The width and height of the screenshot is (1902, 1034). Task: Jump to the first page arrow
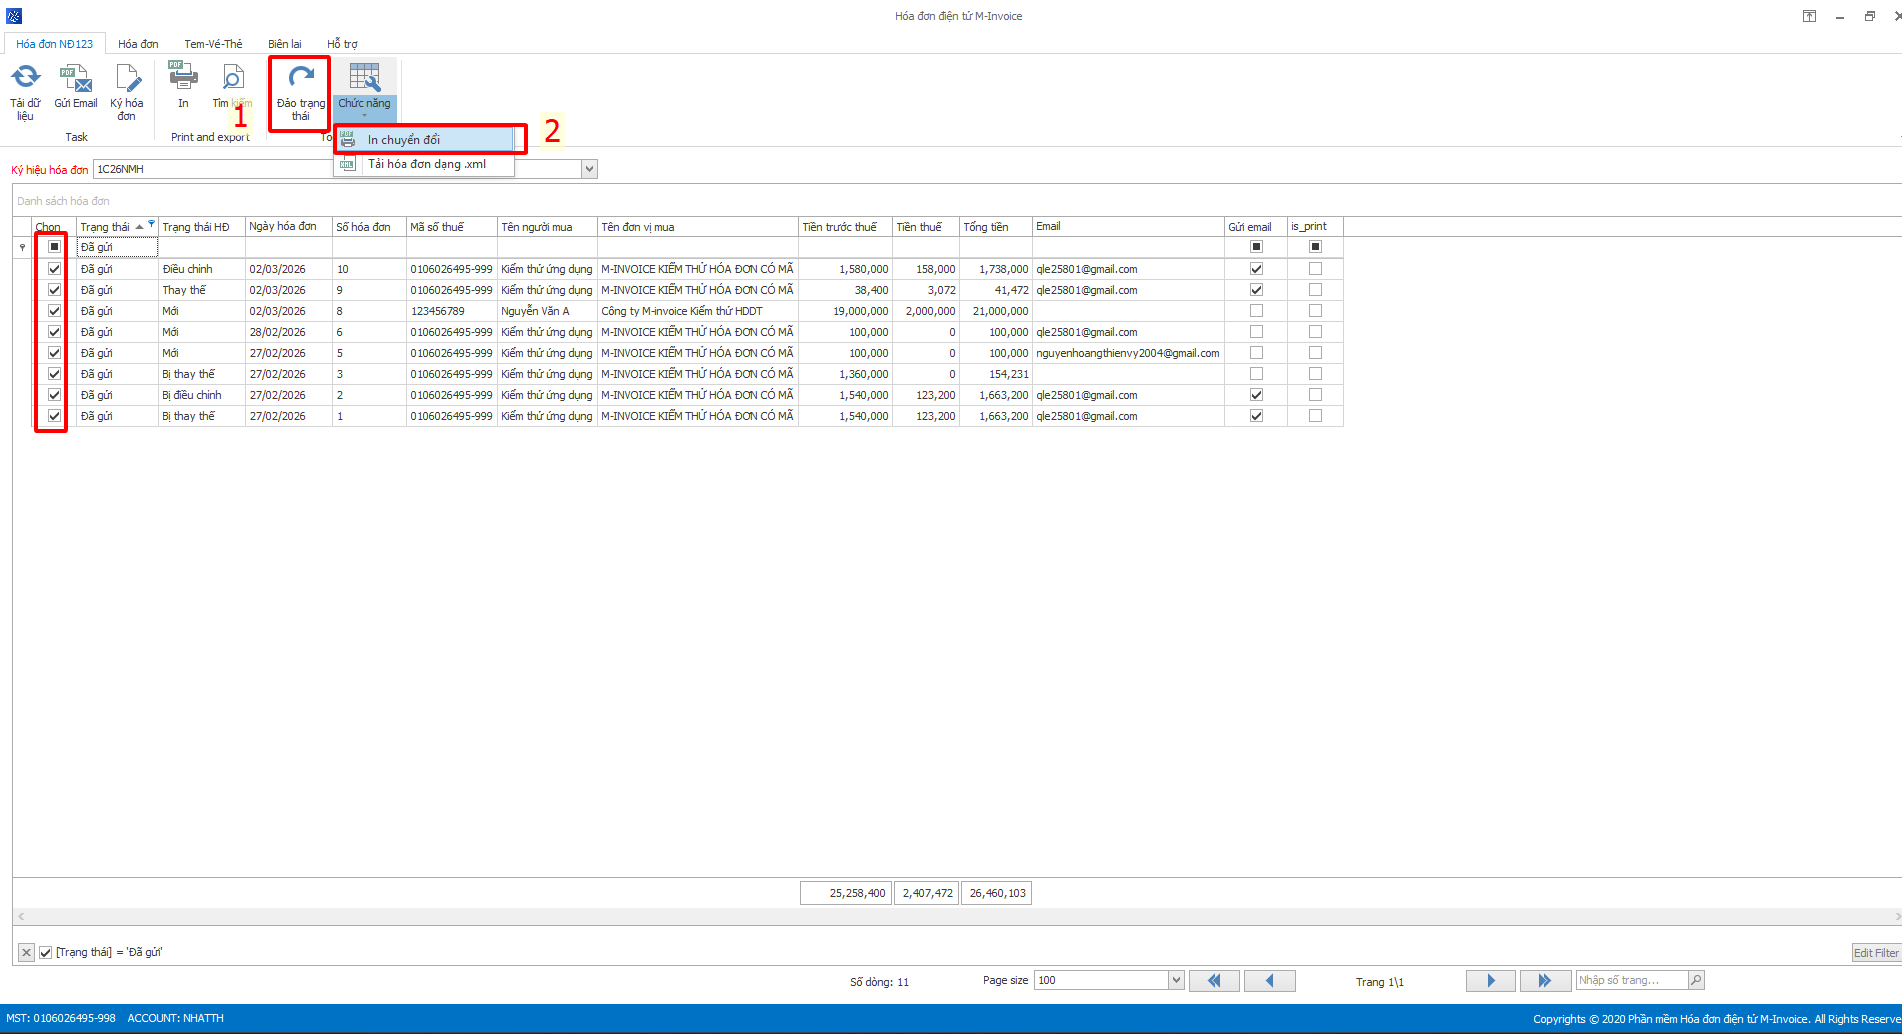(x=1214, y=981)
